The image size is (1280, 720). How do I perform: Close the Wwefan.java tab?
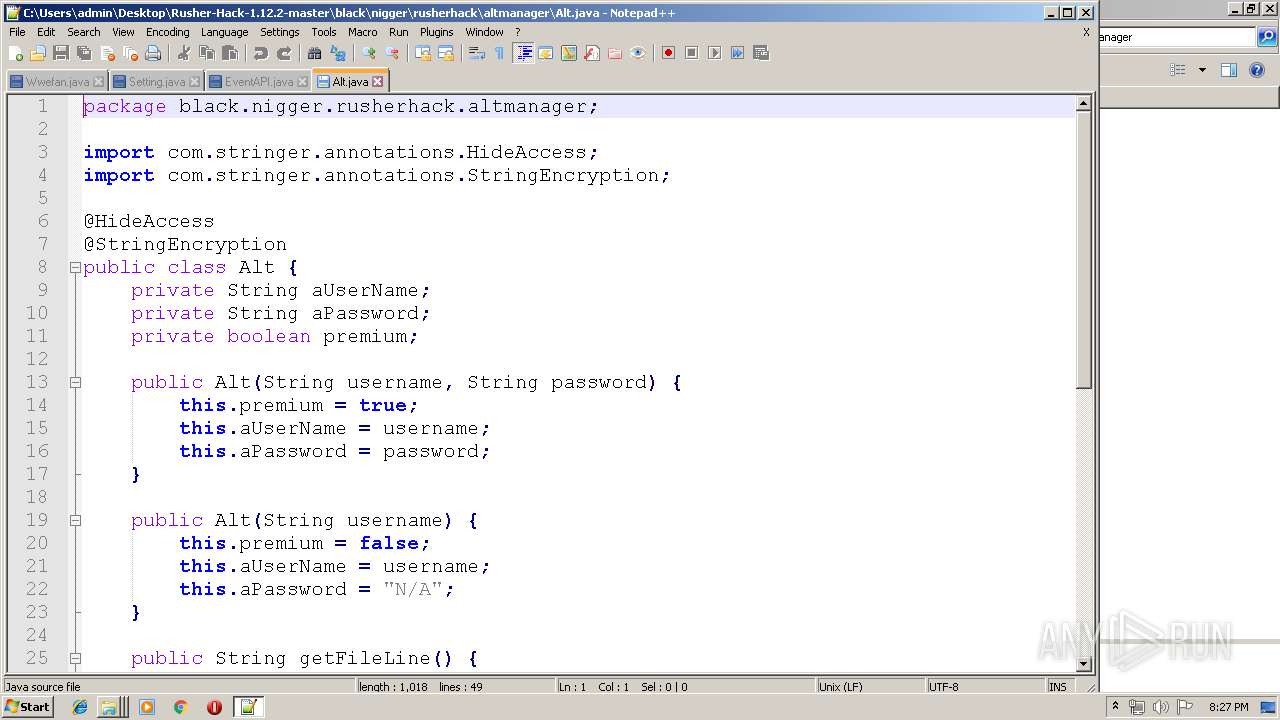98,82
